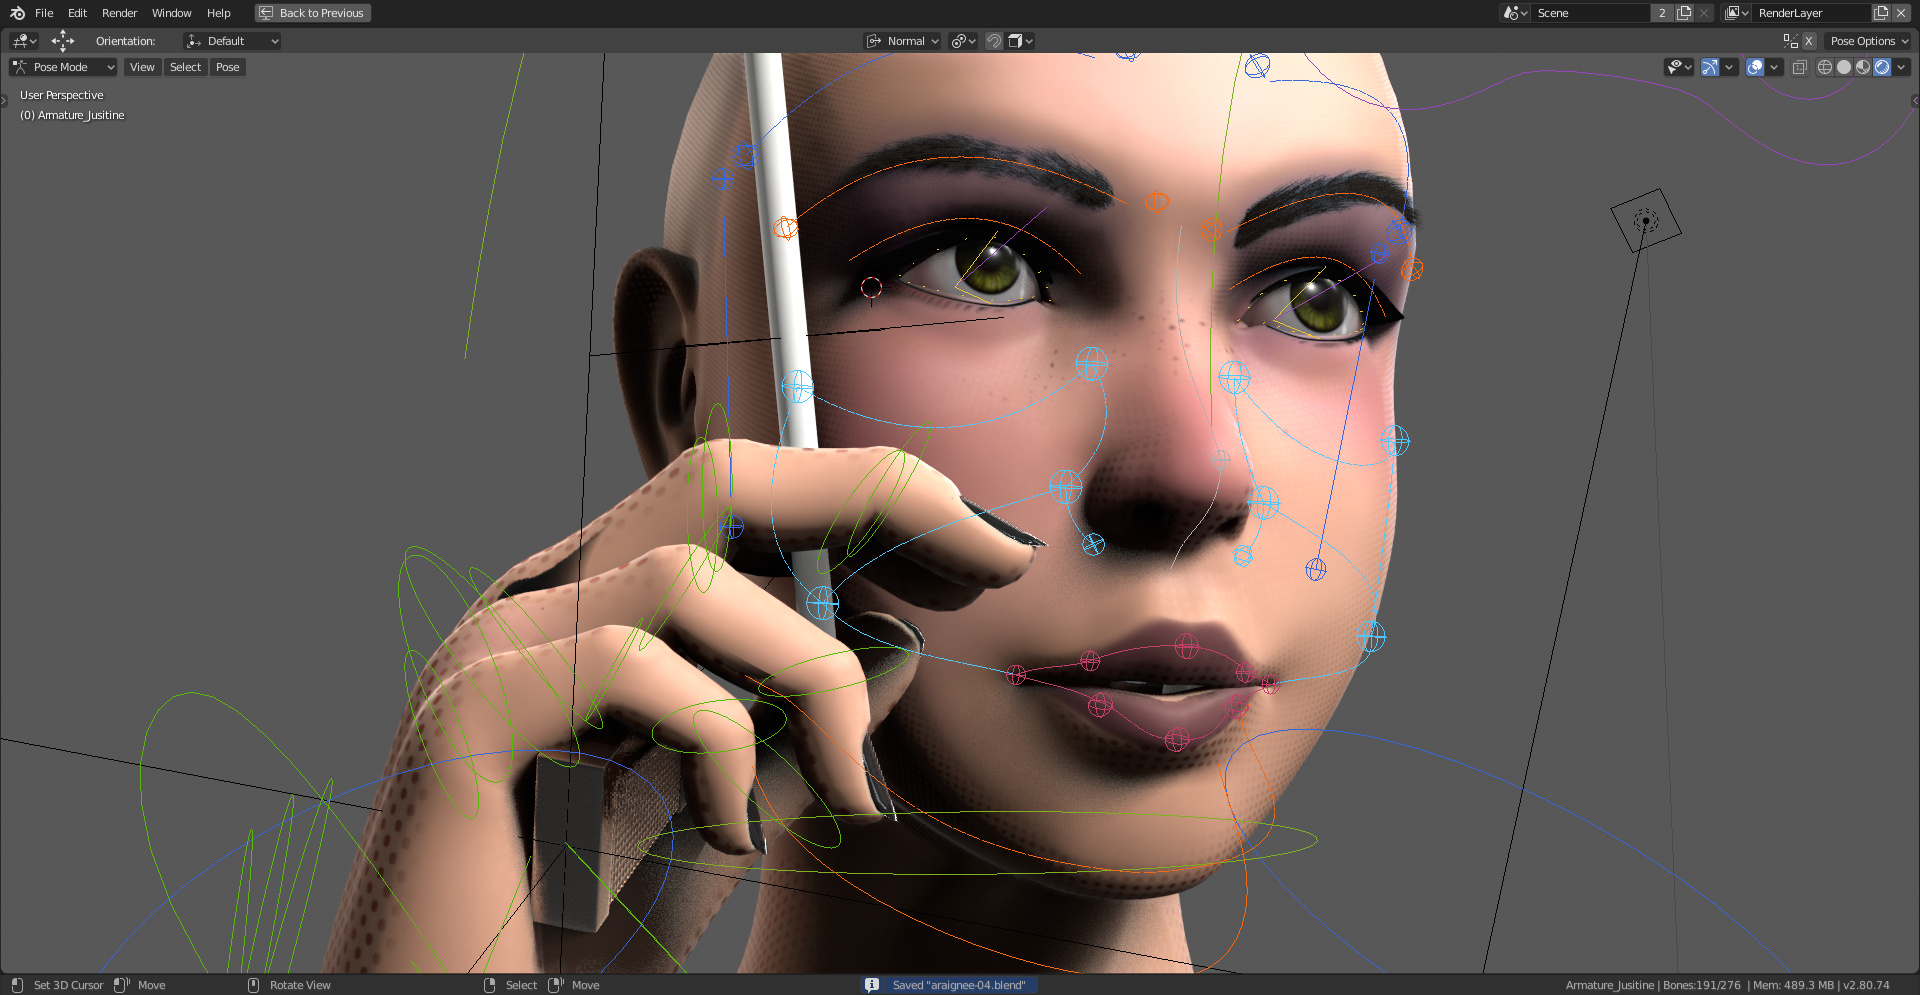Select the pink upper lip center control
Screen dimensions: 1920x995
coord(1187,647)
